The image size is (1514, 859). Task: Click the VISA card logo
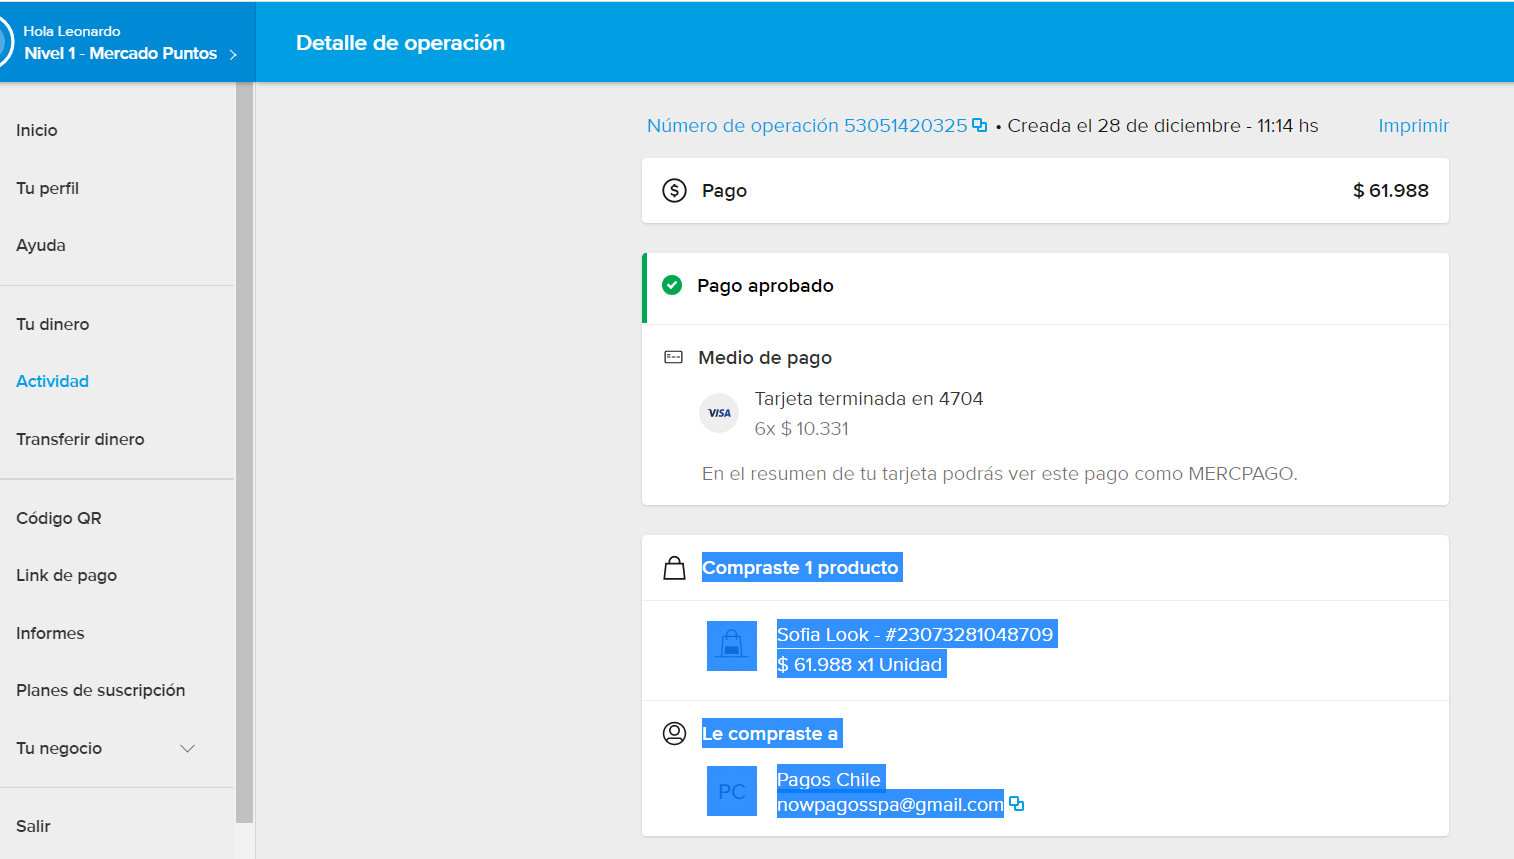(x=719, y=413)
